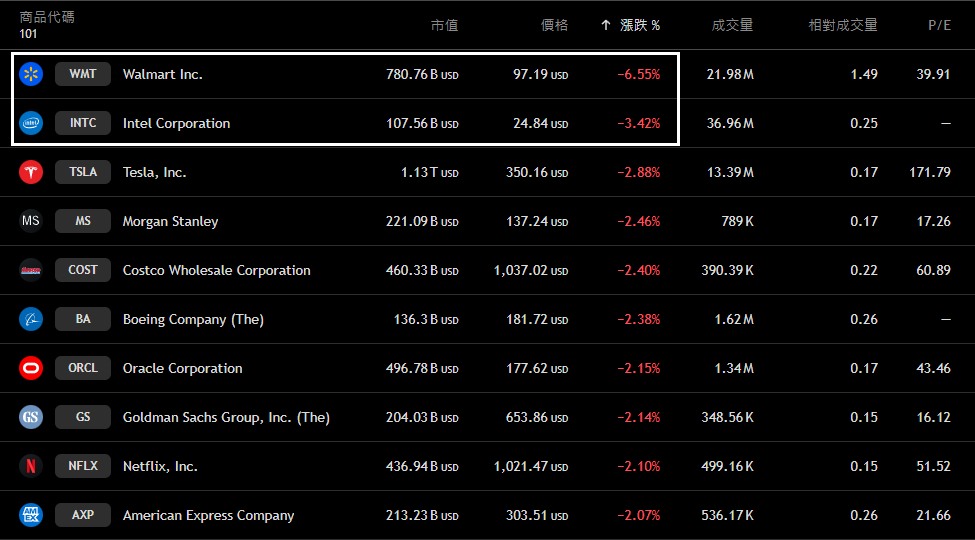Click the 價格 column header
This screenshot has height=540, width=975.
tap(554, 25)
